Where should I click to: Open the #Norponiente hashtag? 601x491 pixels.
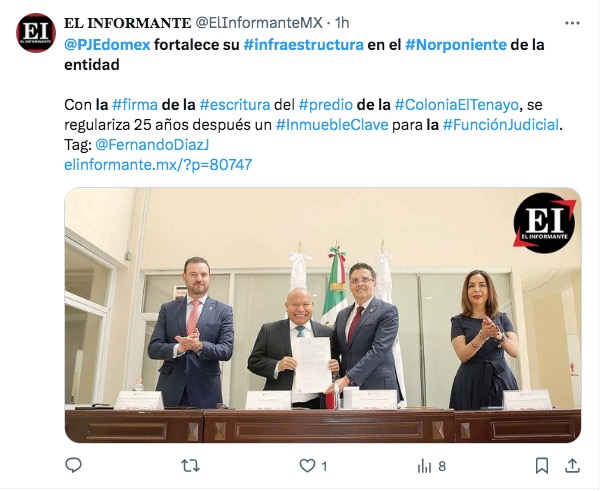click(x=456, y=45)
